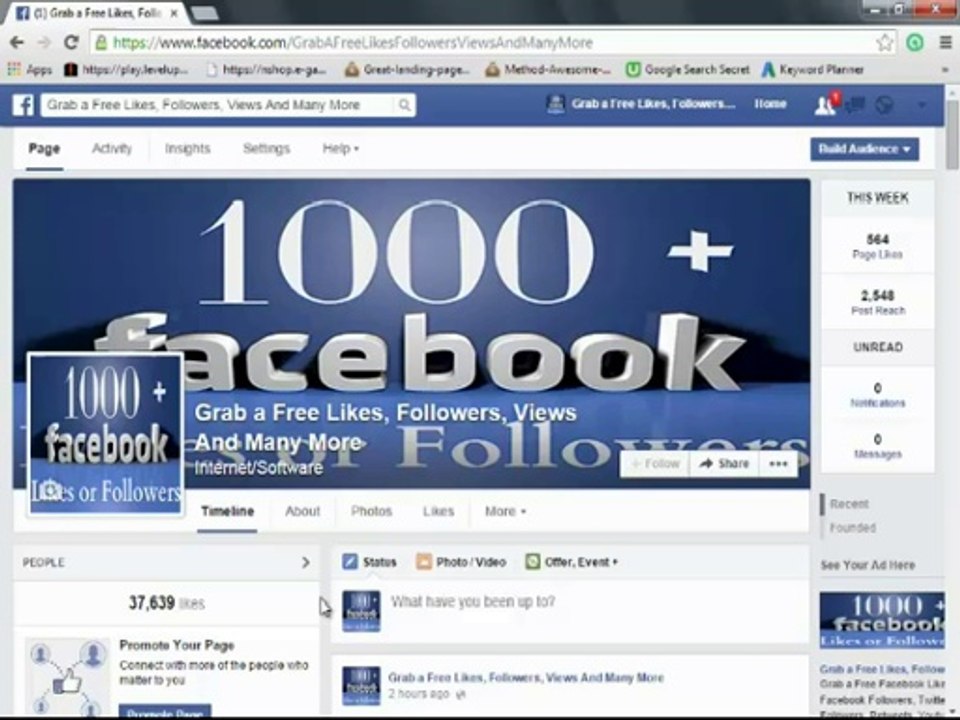Viewport: 960px width, 720px height.
Task: Choose the Photo / Video option
Action: coord(461,561)
